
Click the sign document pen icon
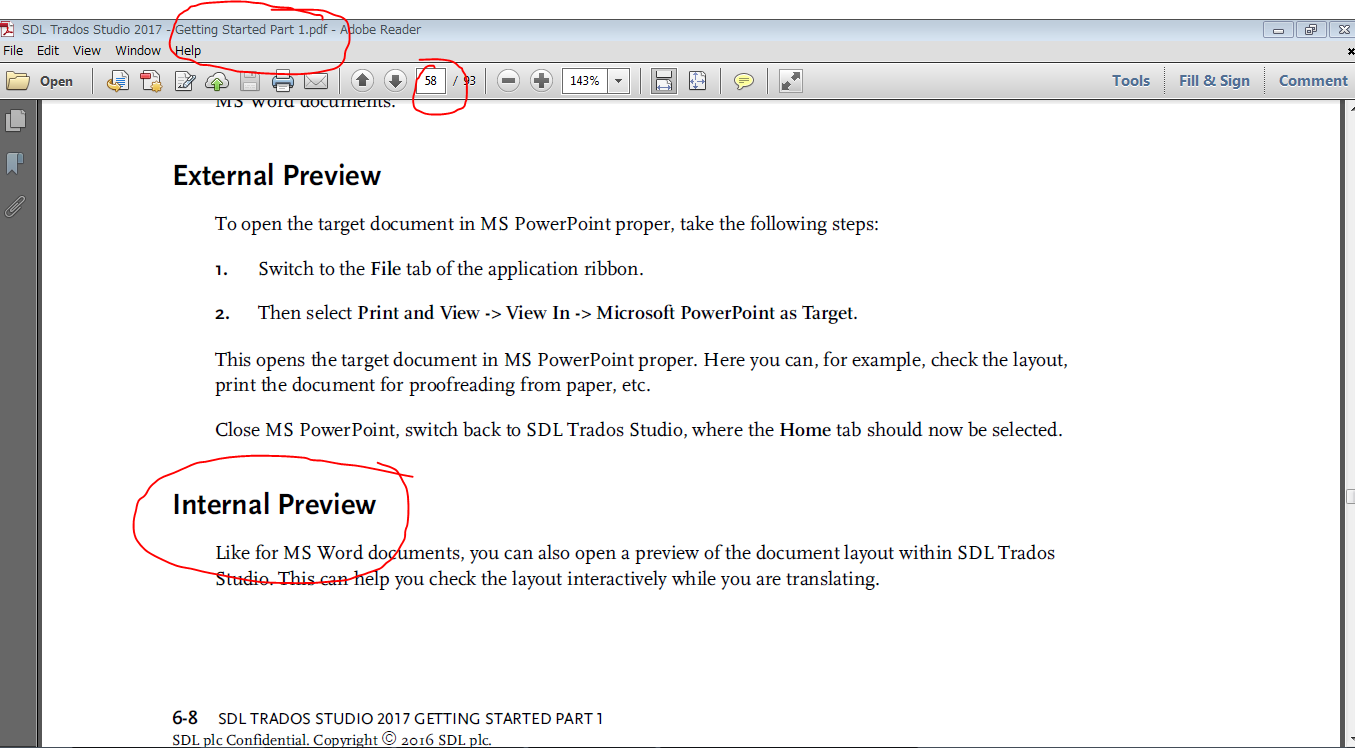185,81
